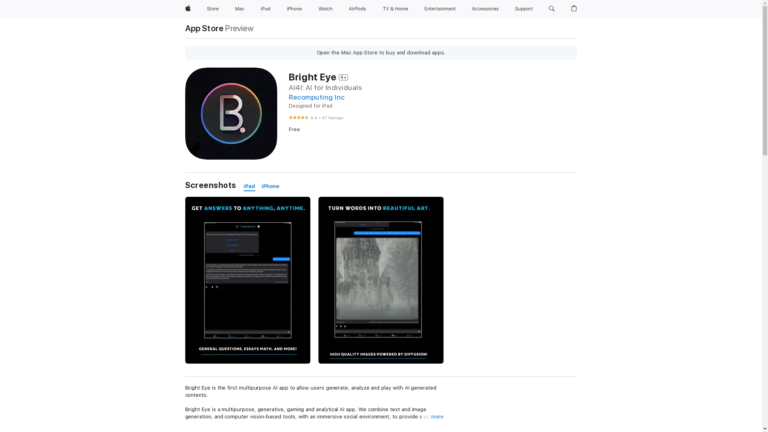Image resolution: width=768 pixels, height=432 pixels.
Task: Click 'Preview' text beside App Store
Action: (x=239, y=28)
